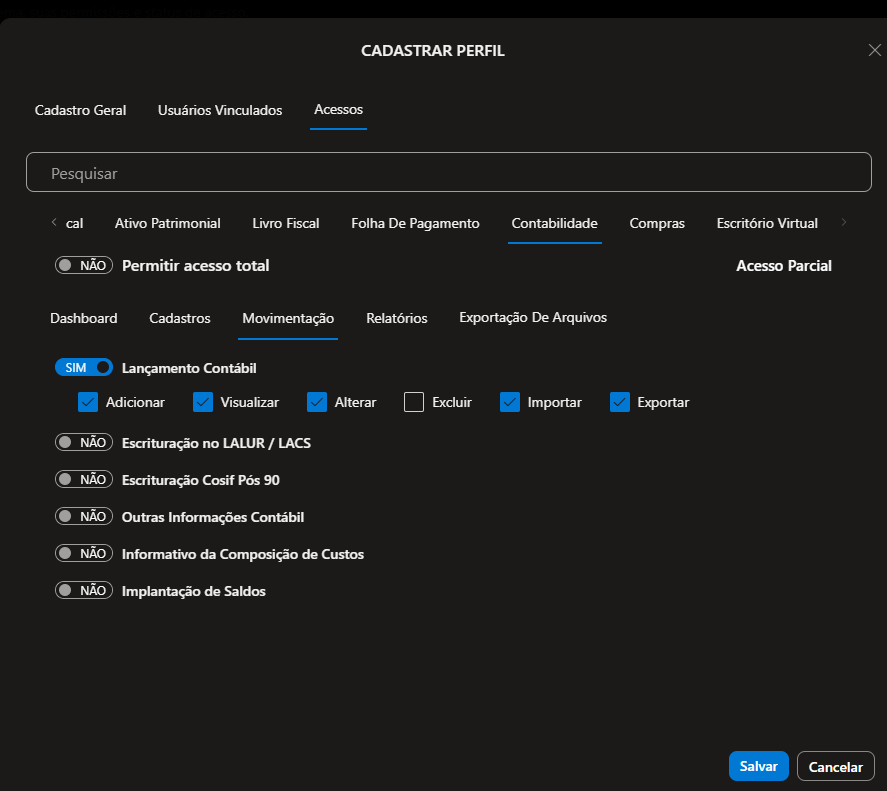The height and width of the screenshot is (791, 887).
Task: Toggle Permitir acesso total switch
Action: point(84,266)
